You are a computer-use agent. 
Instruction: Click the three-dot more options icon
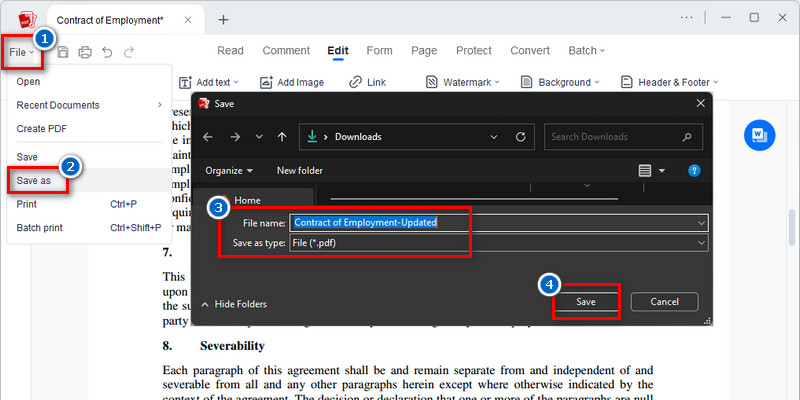[686, 17]
